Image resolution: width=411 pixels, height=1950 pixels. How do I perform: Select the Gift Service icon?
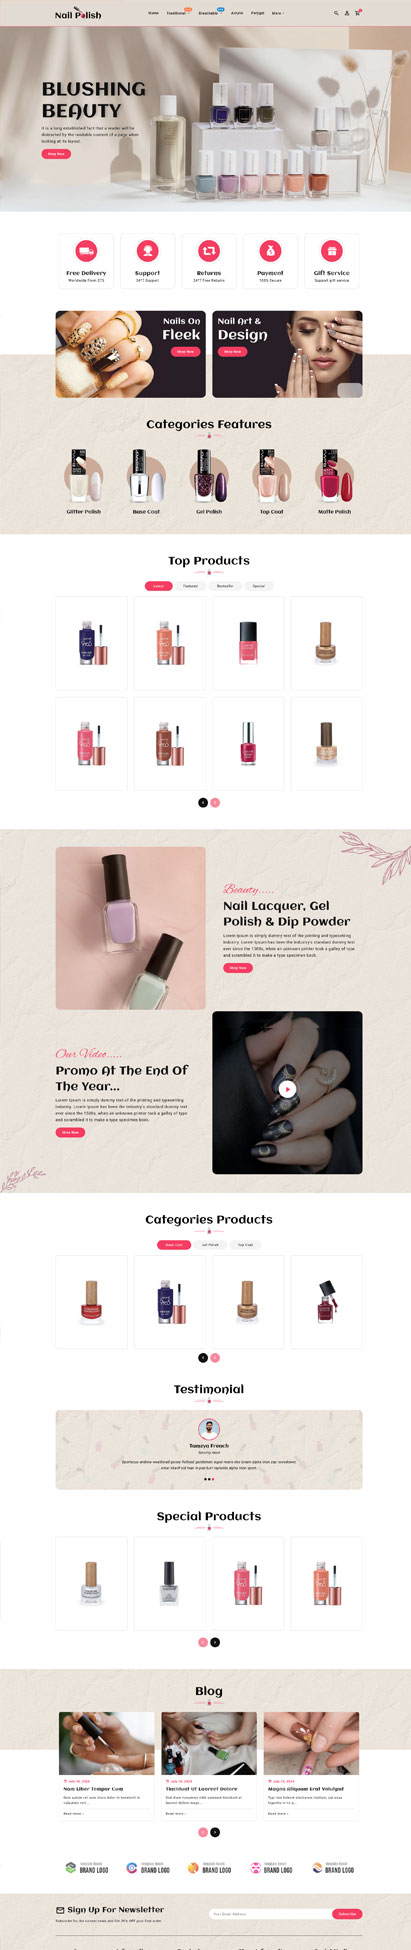click(x=332, y=251)
